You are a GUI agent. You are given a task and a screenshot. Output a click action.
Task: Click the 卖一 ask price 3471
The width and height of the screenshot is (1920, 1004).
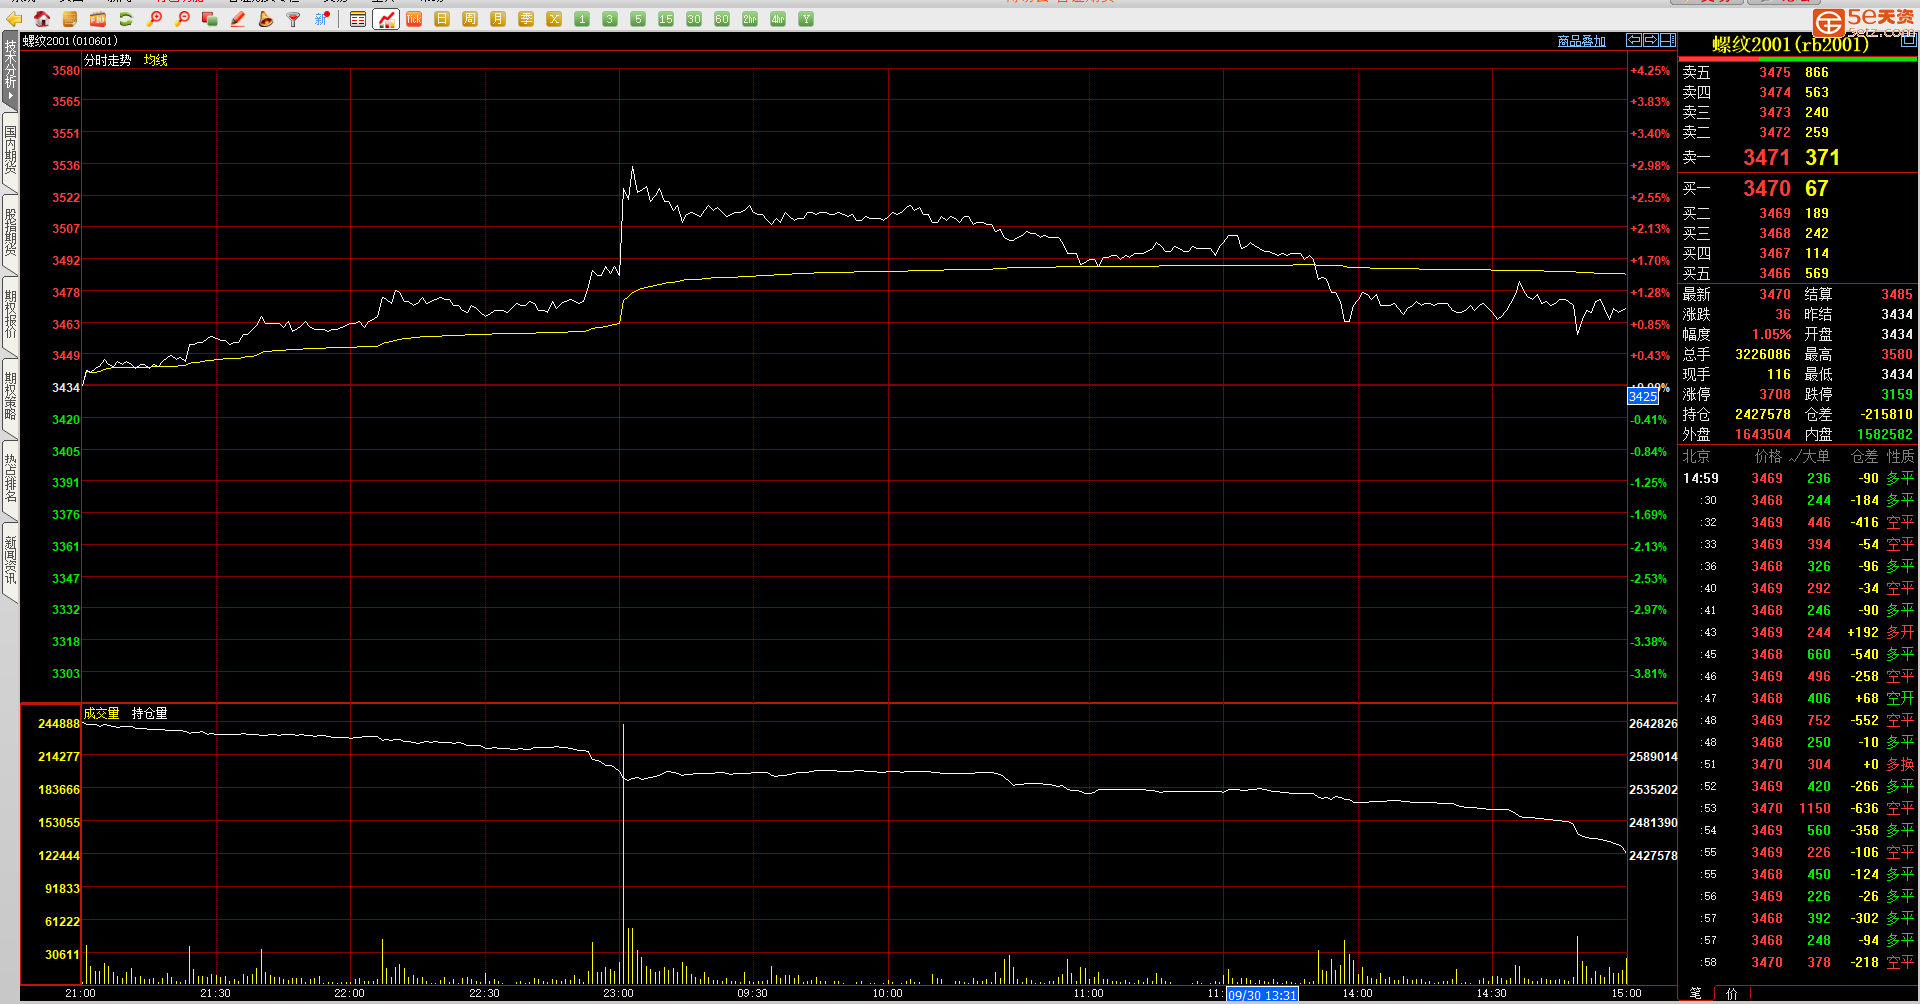(1767, 157)
